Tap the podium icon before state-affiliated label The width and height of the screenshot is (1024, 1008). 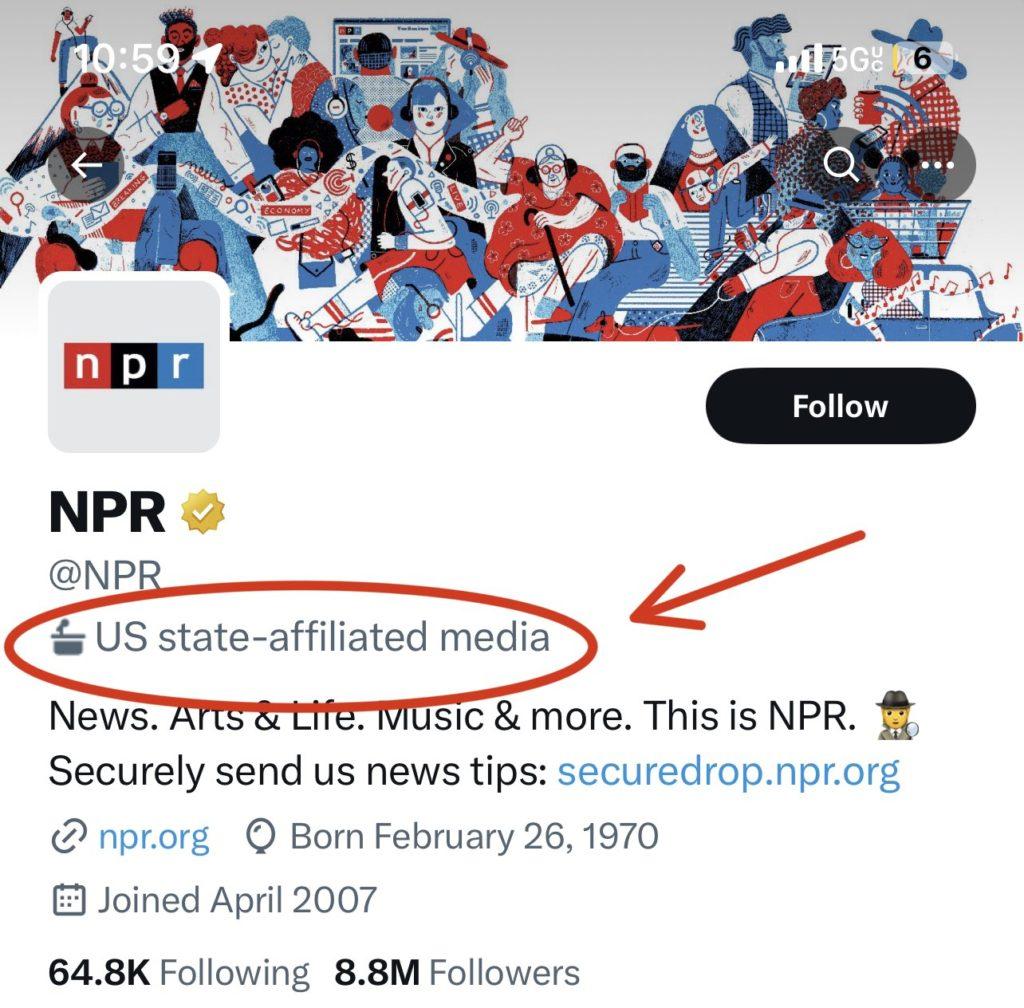73,636
